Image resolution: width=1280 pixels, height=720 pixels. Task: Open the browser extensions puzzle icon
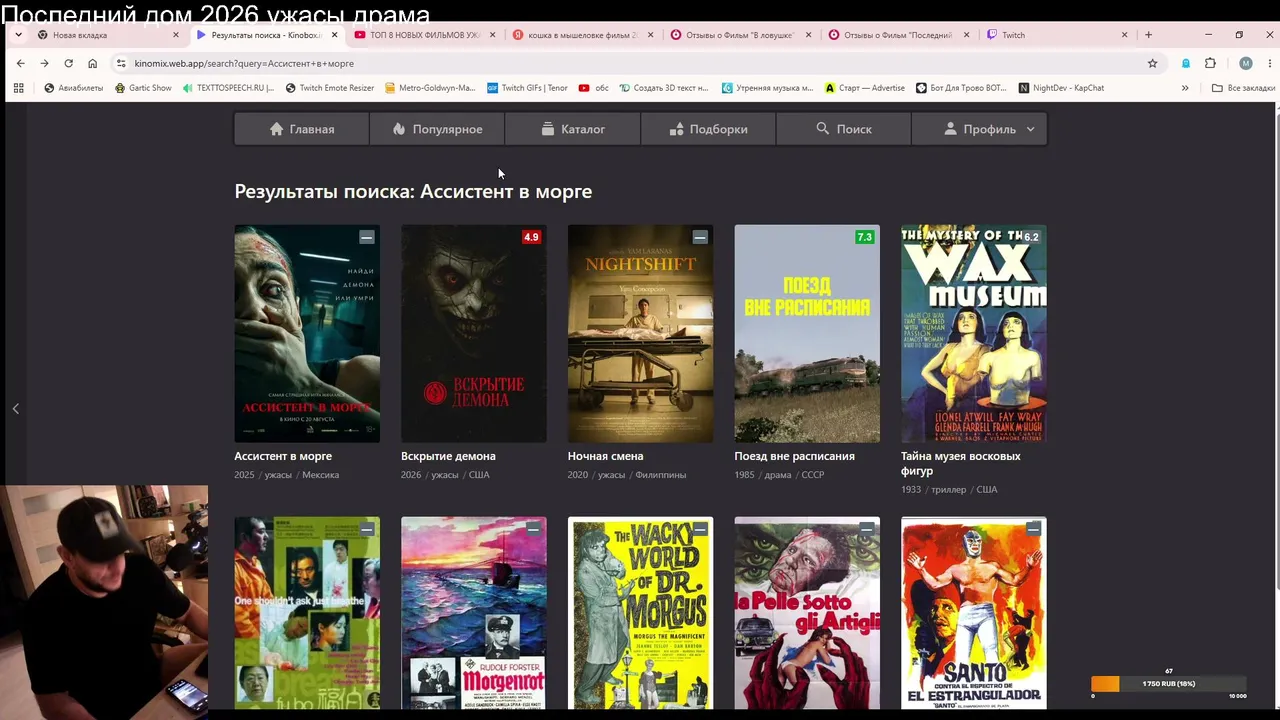tap(1210, 63)
